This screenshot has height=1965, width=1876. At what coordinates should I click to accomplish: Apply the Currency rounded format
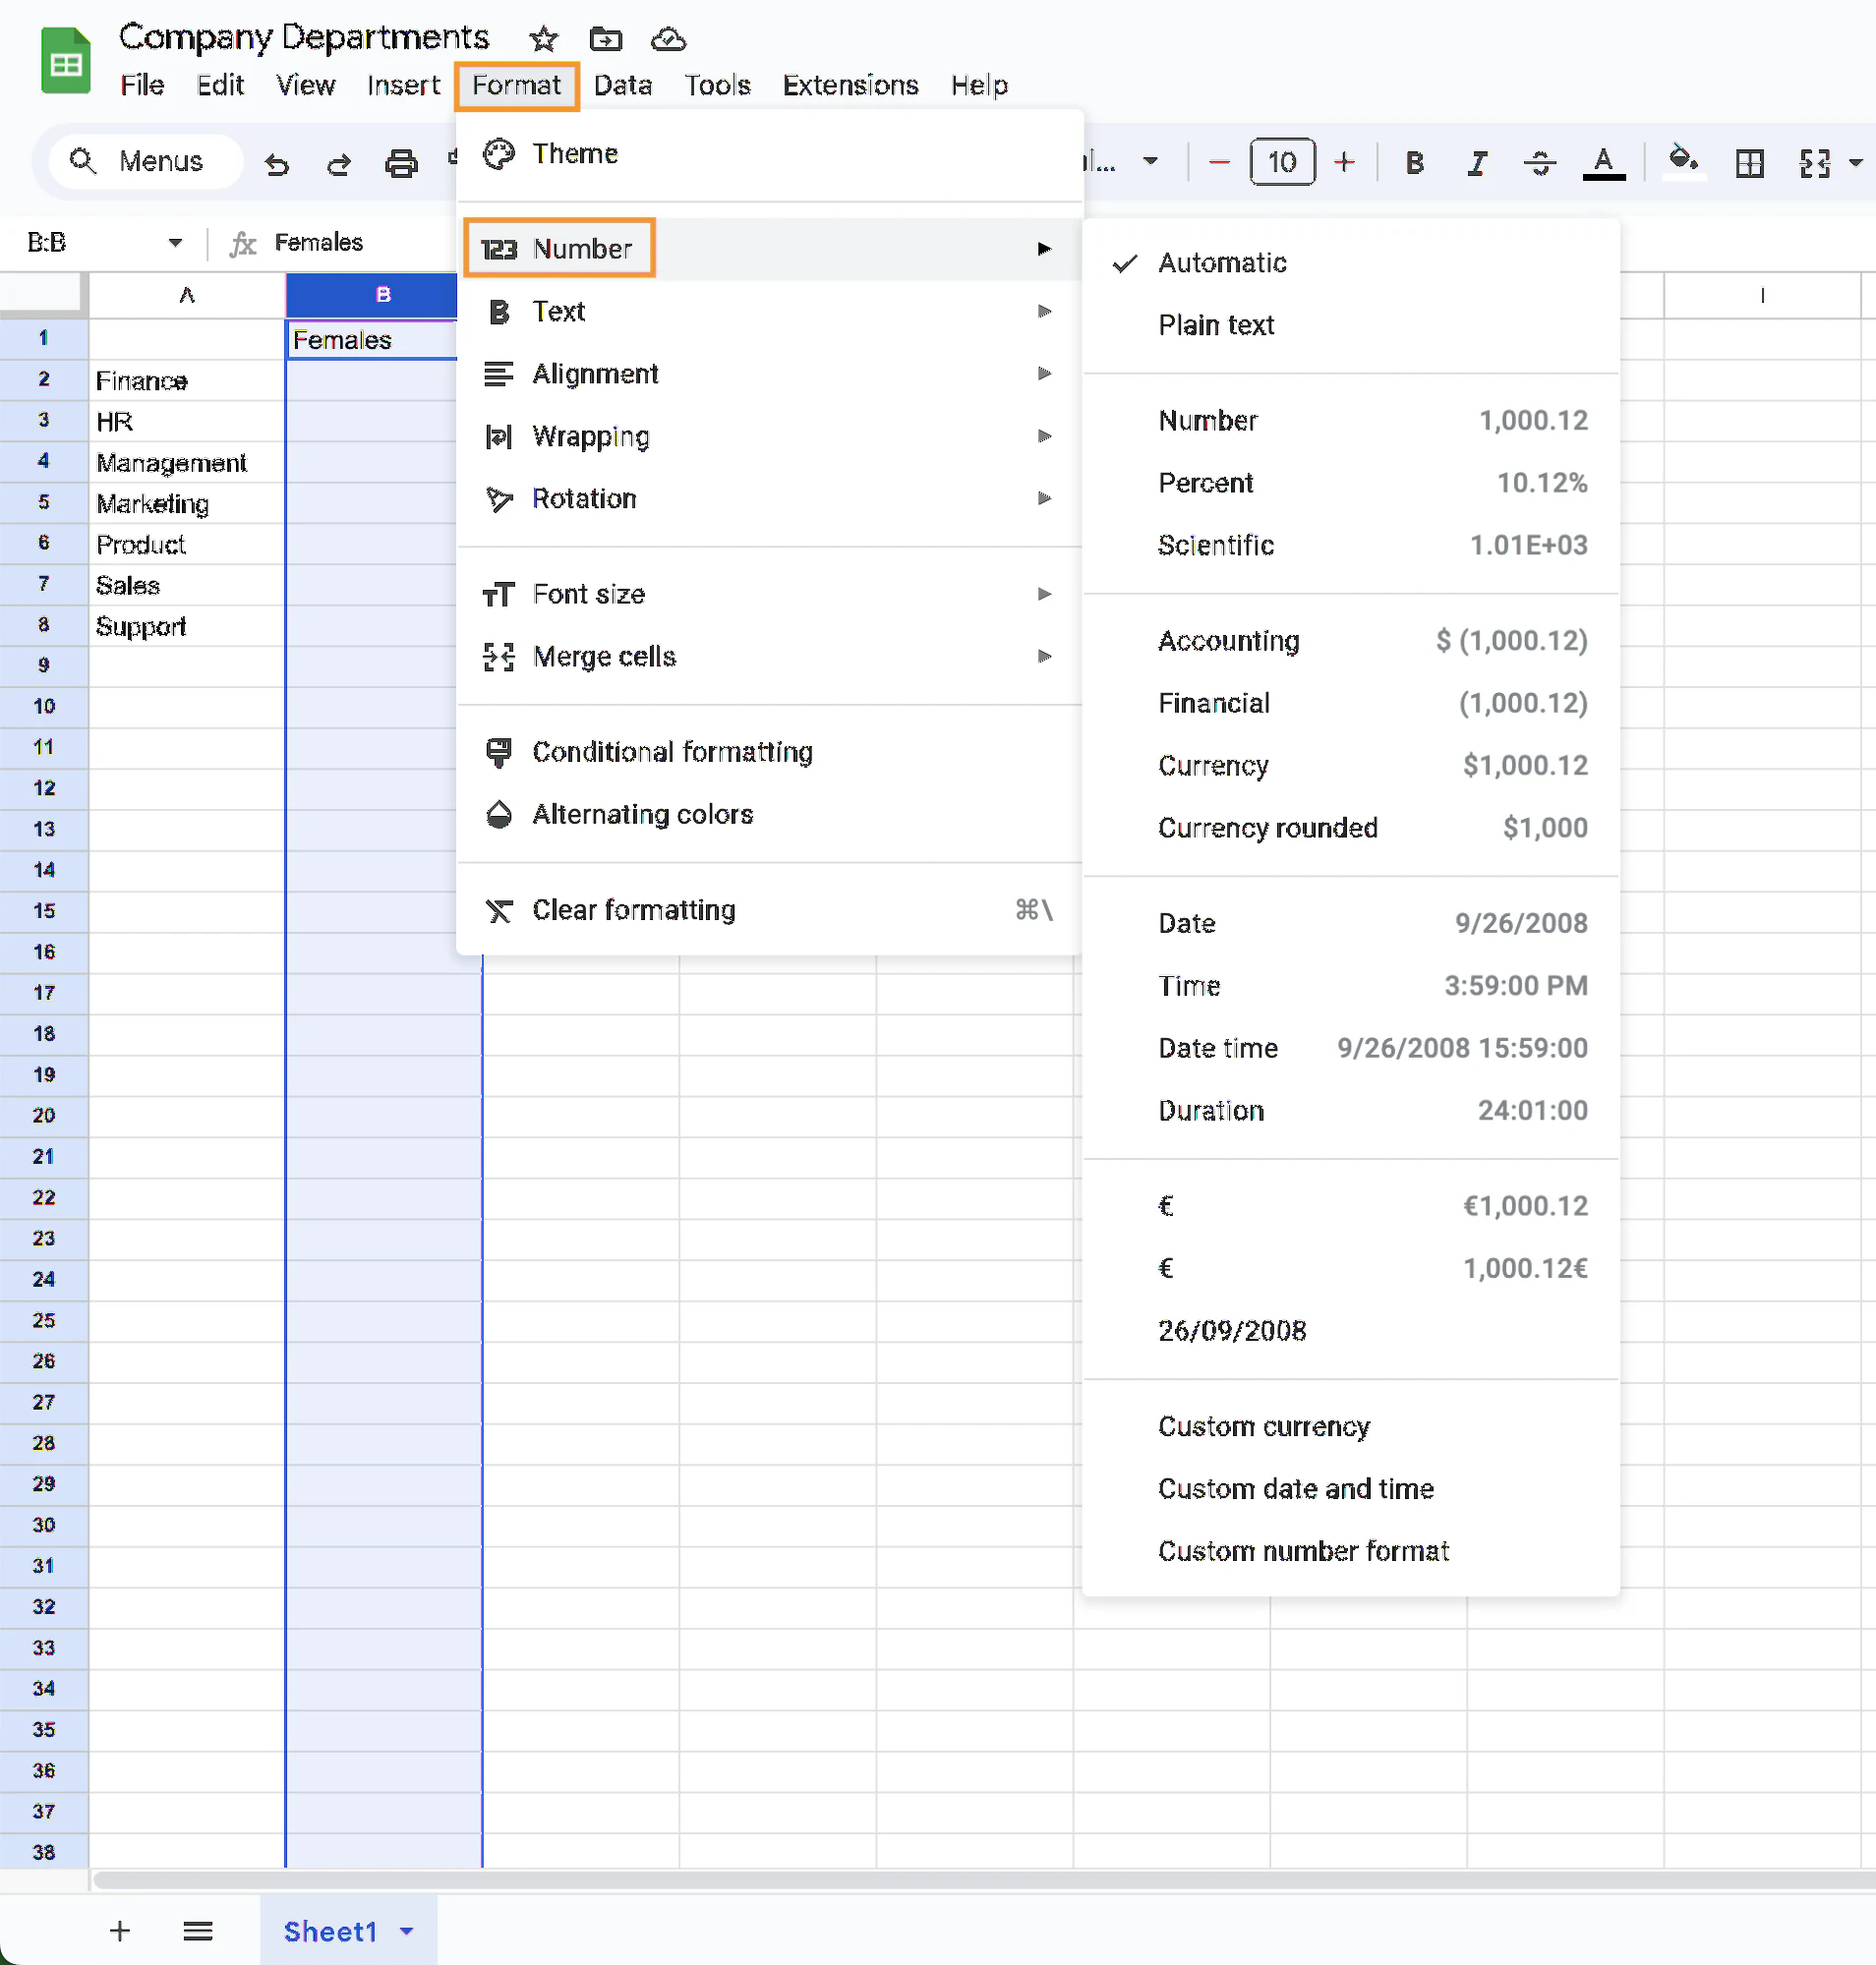[x=1350, y=828]
